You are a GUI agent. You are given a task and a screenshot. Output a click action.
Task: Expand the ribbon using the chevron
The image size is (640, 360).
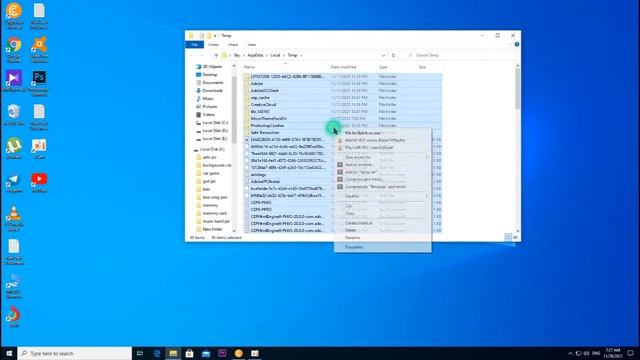[509, 44]
